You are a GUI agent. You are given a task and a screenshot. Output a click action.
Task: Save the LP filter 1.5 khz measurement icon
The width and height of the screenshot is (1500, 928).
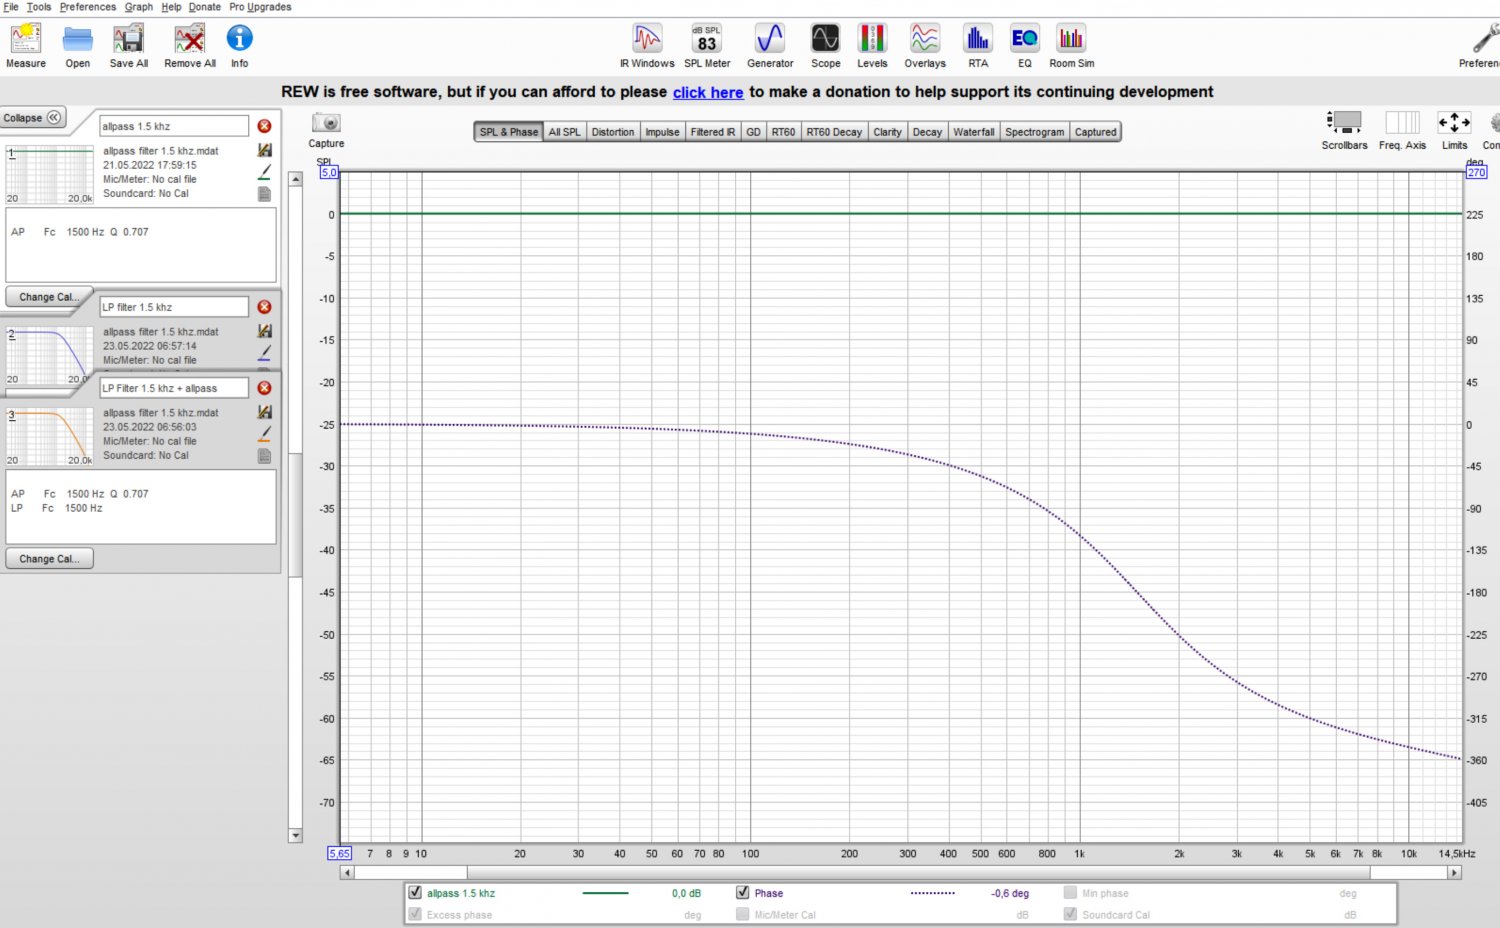[264, 331]
